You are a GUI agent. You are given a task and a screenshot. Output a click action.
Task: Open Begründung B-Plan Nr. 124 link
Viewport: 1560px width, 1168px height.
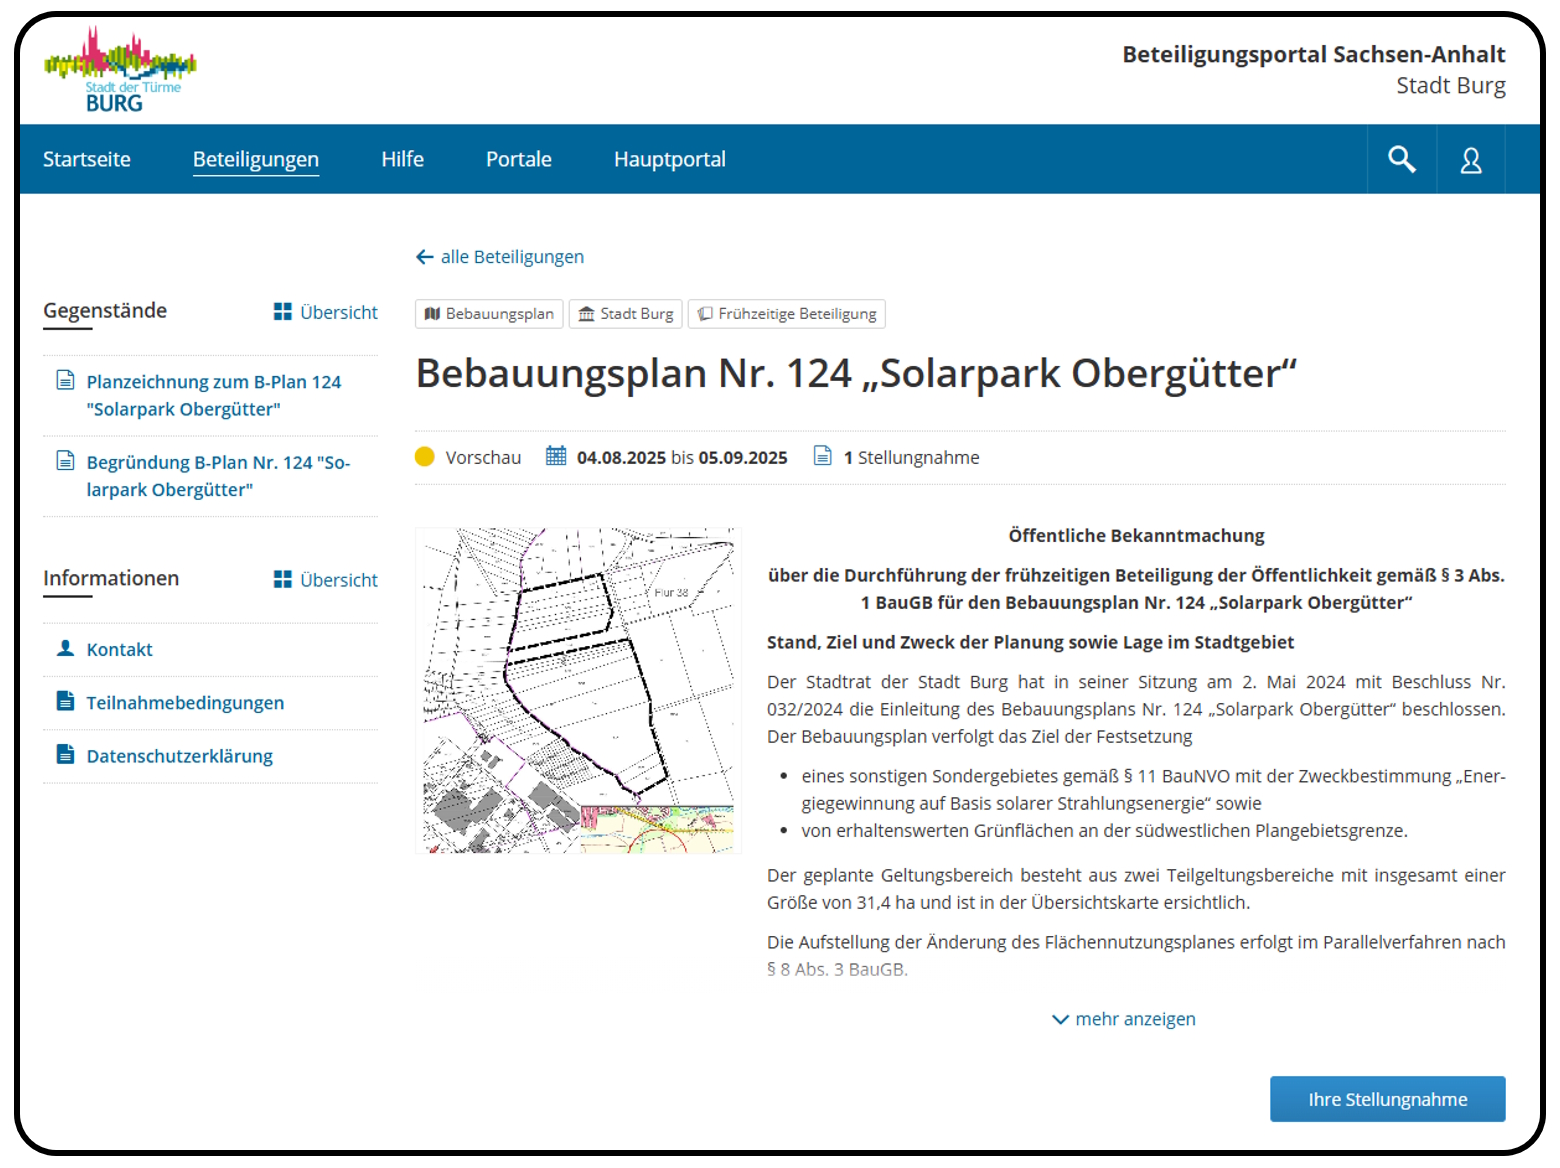tap(218, 476)
